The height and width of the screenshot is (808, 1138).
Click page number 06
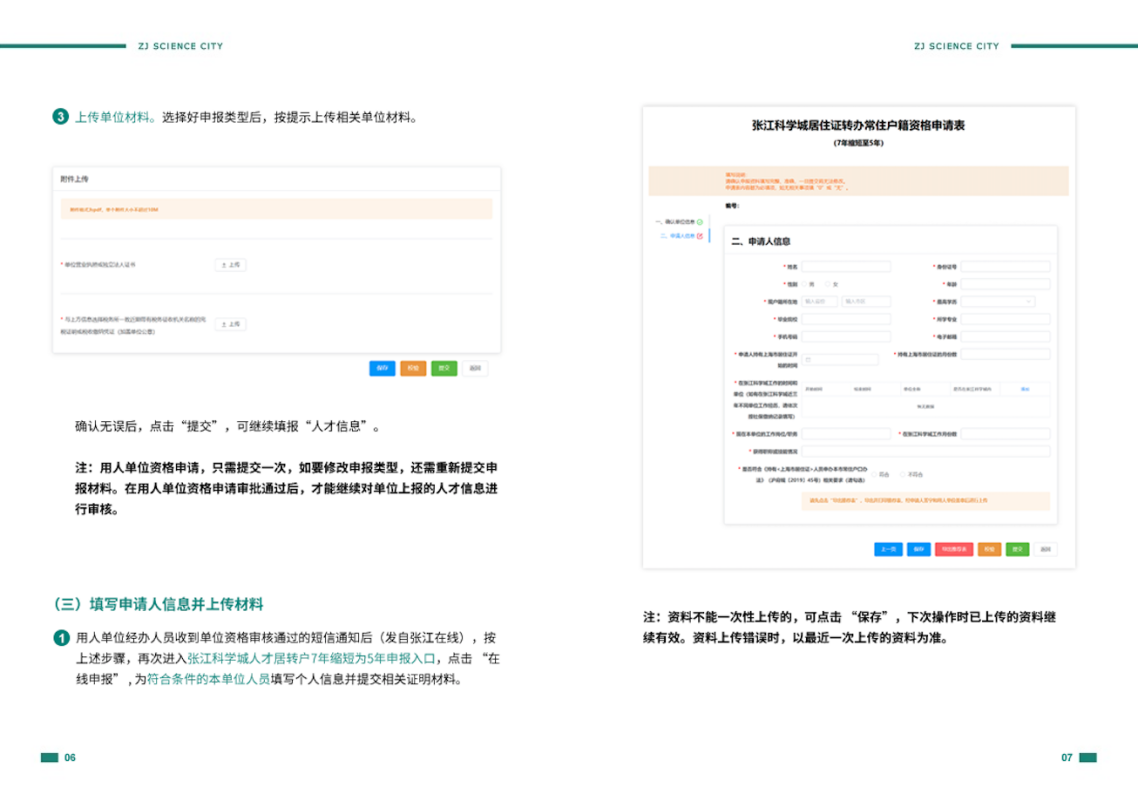click(x=70, y=758)
